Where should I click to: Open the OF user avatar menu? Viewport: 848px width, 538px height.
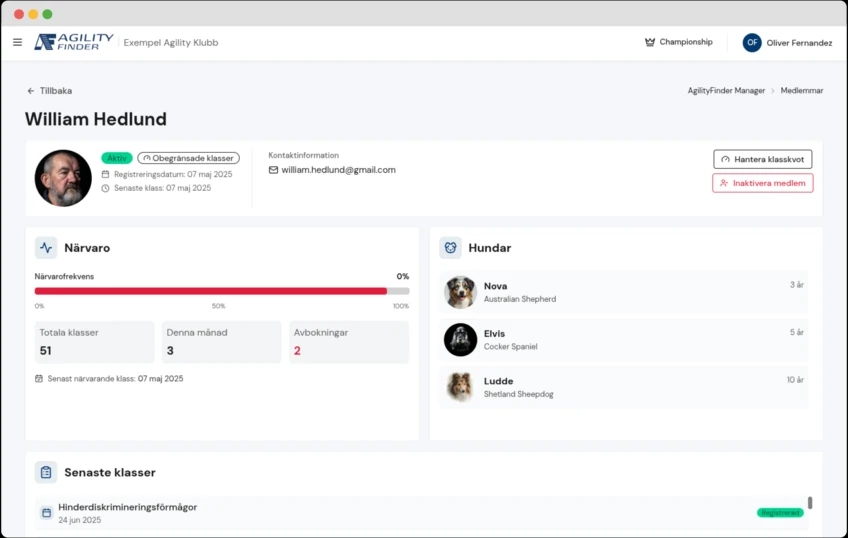point(752,43)
